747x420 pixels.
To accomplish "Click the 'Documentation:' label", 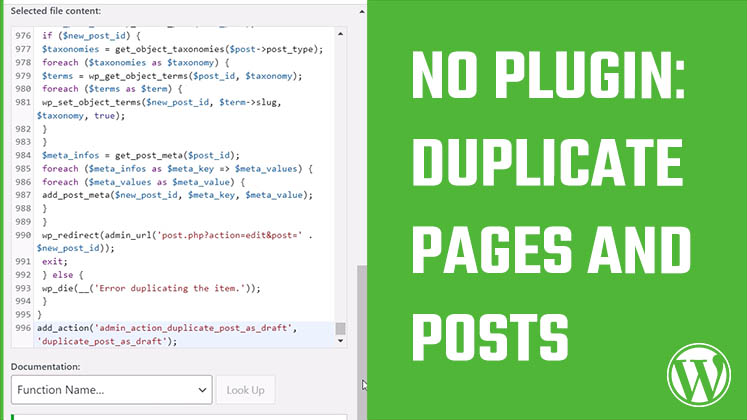I will pos(46,367).
